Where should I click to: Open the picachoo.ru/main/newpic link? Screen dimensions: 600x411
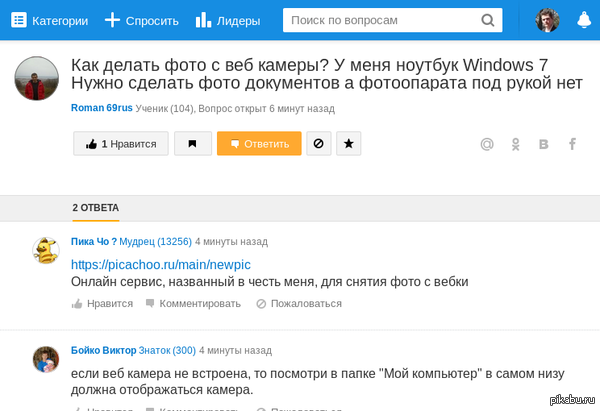click(x=161, y=264)
